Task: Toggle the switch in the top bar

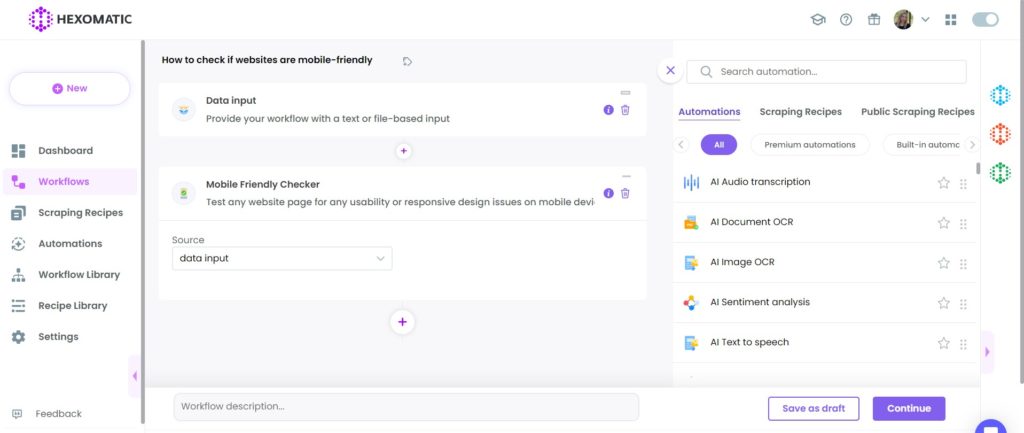Action: click(x=985, y=19)
